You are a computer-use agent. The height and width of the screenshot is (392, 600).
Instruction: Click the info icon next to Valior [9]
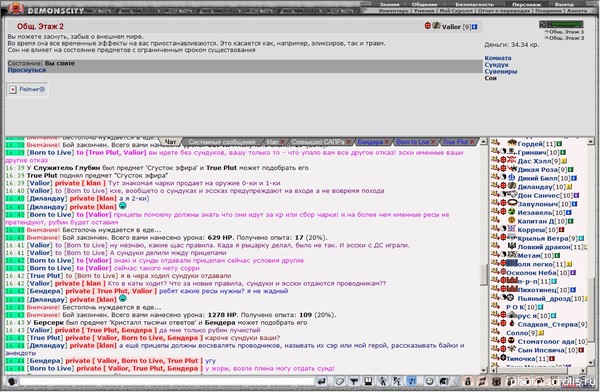point(475,27)
